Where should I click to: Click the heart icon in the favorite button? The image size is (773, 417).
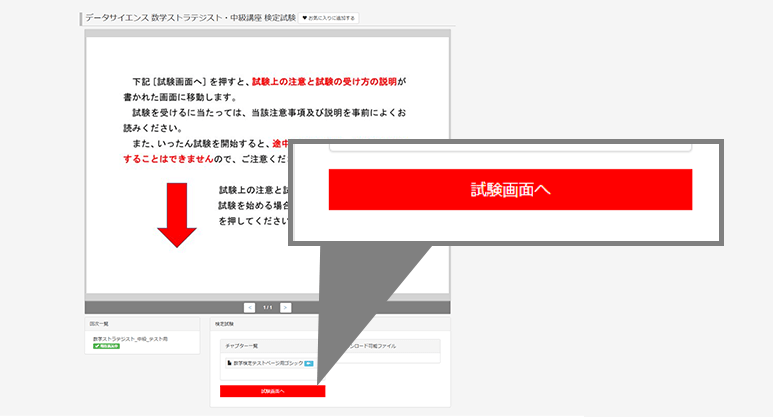306,18
